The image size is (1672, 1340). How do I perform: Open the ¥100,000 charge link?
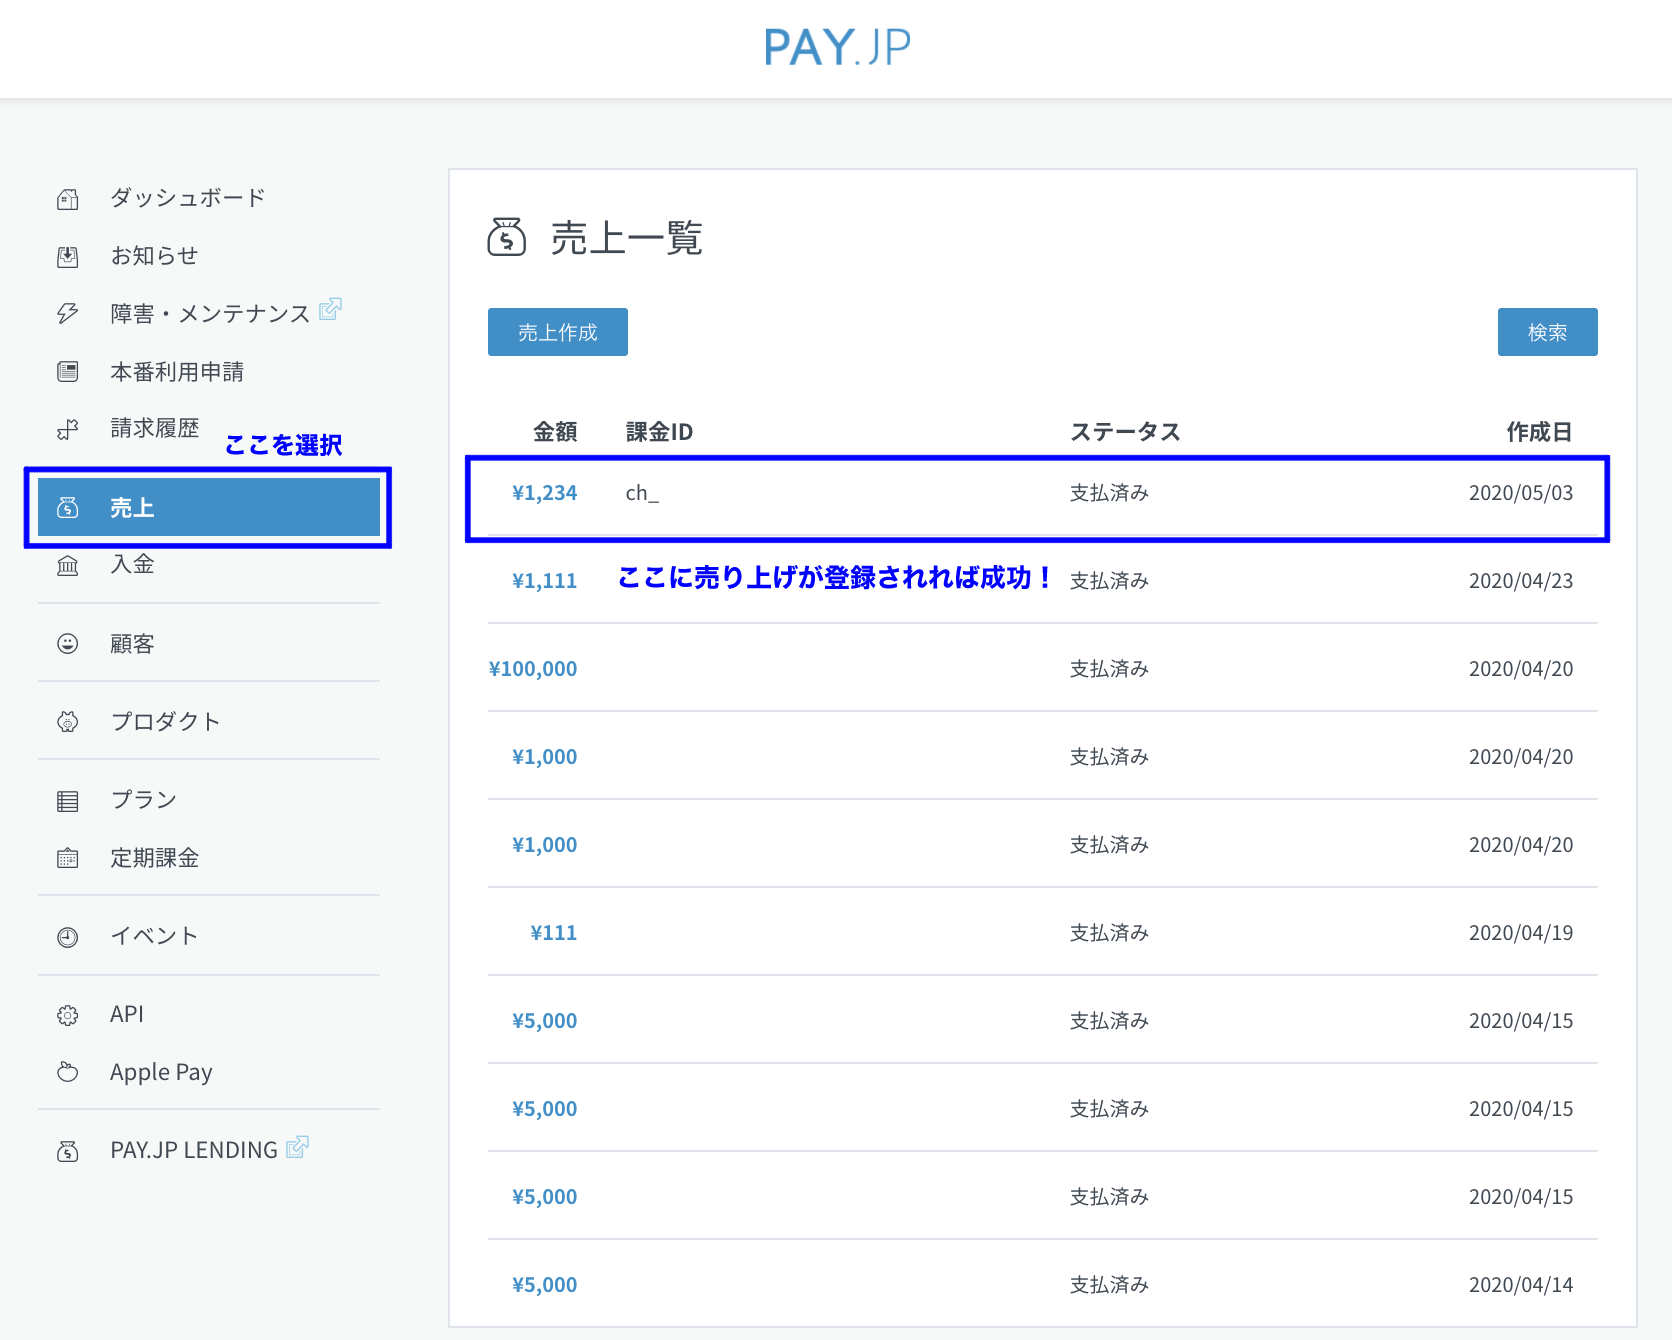click(x=533, y=669)
